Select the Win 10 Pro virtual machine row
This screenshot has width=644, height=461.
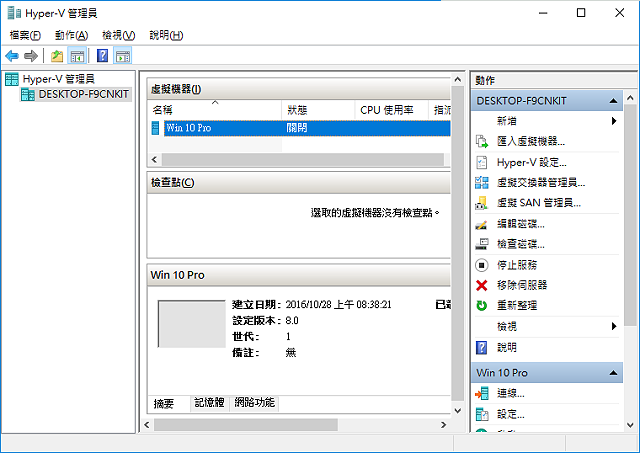click(300, 128)
